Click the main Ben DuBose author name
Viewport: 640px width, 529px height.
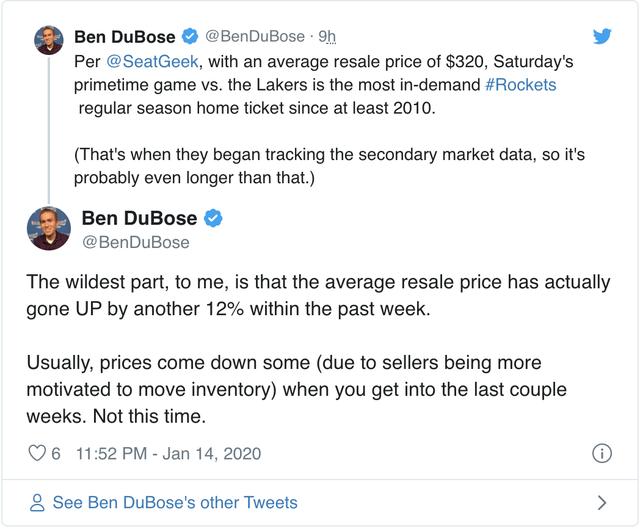pyautogui.click(x=140, y=218)
